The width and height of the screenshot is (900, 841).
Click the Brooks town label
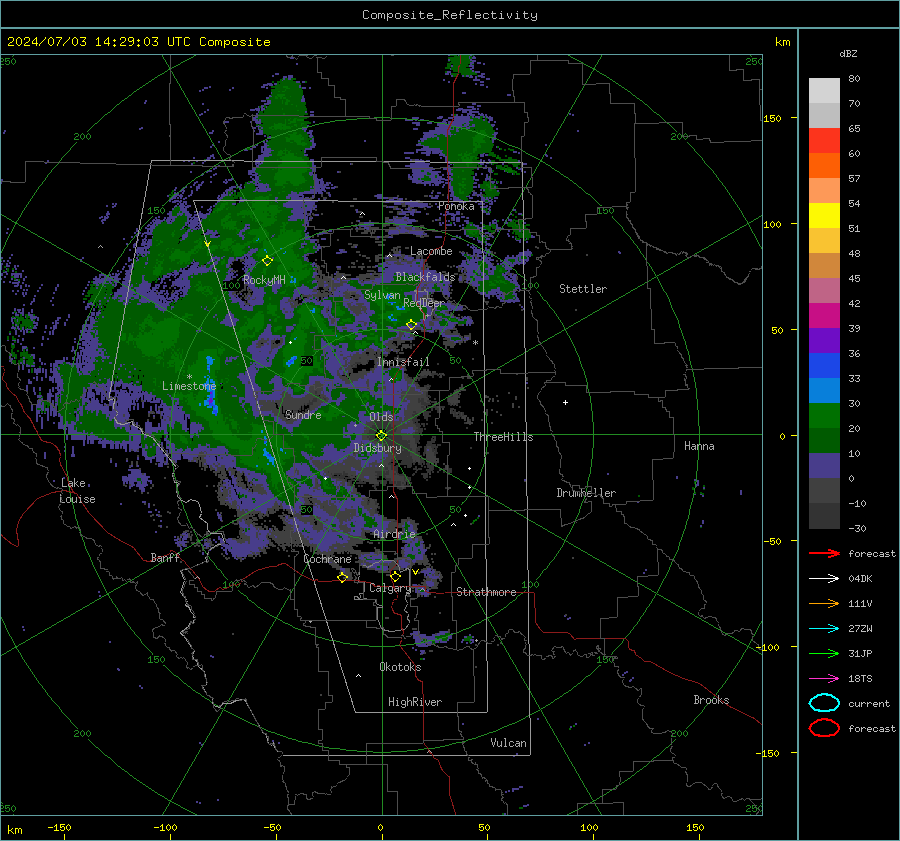click(x=711, y=700)
